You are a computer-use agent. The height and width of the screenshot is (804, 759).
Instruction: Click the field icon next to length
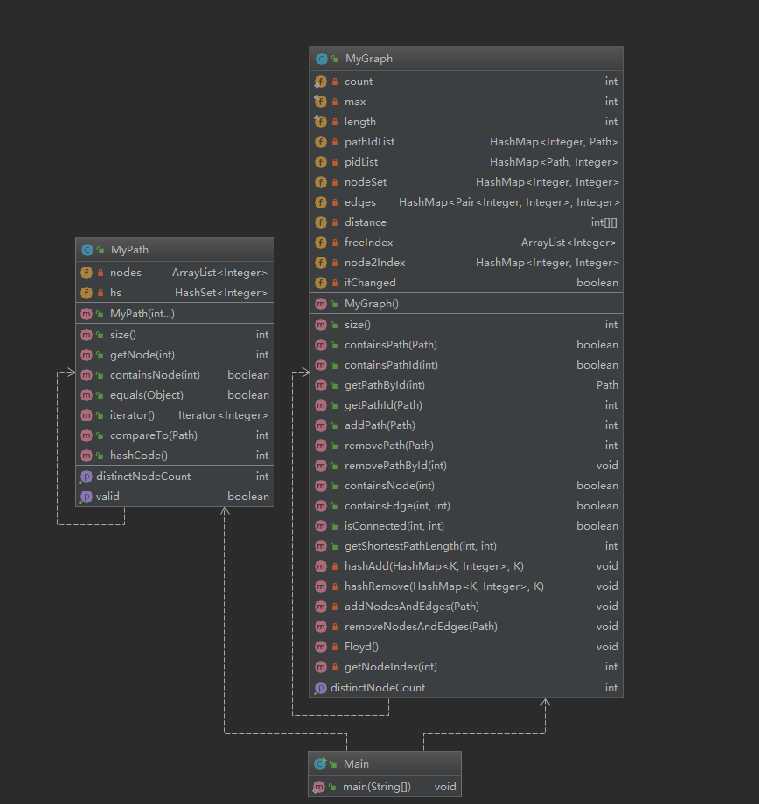click(x=321, y=122)
